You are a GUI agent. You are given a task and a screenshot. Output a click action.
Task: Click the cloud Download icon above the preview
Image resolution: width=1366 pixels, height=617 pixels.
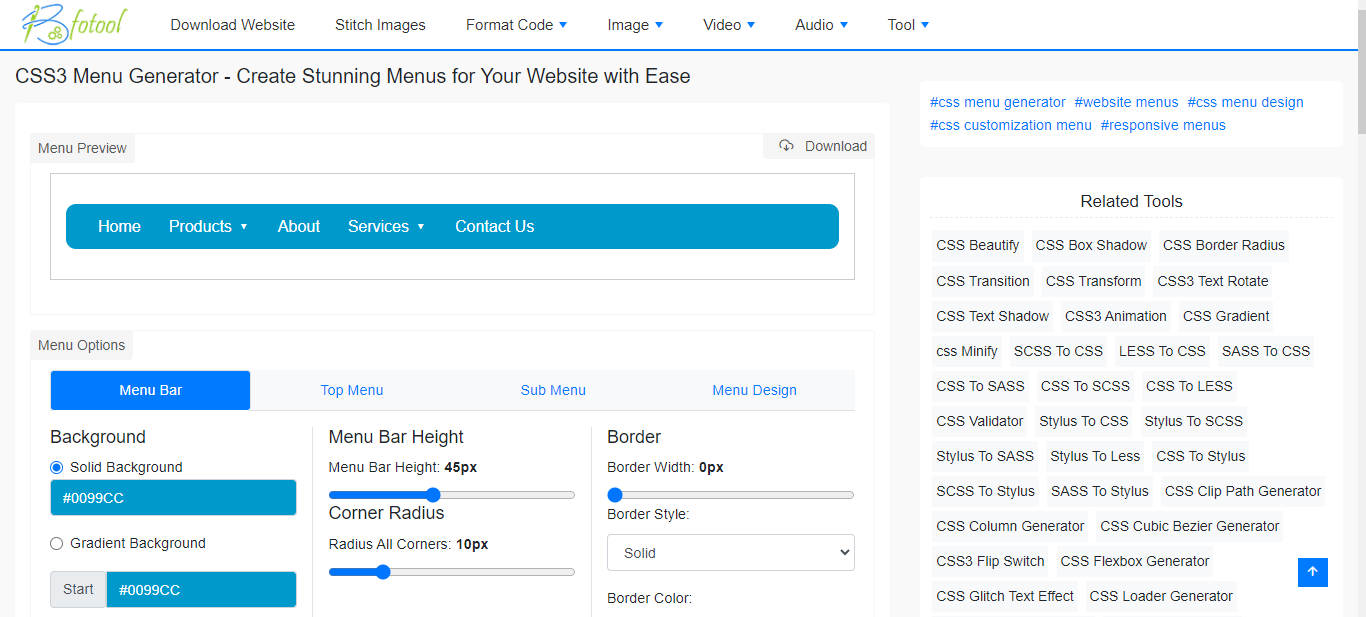pos(788,146)
